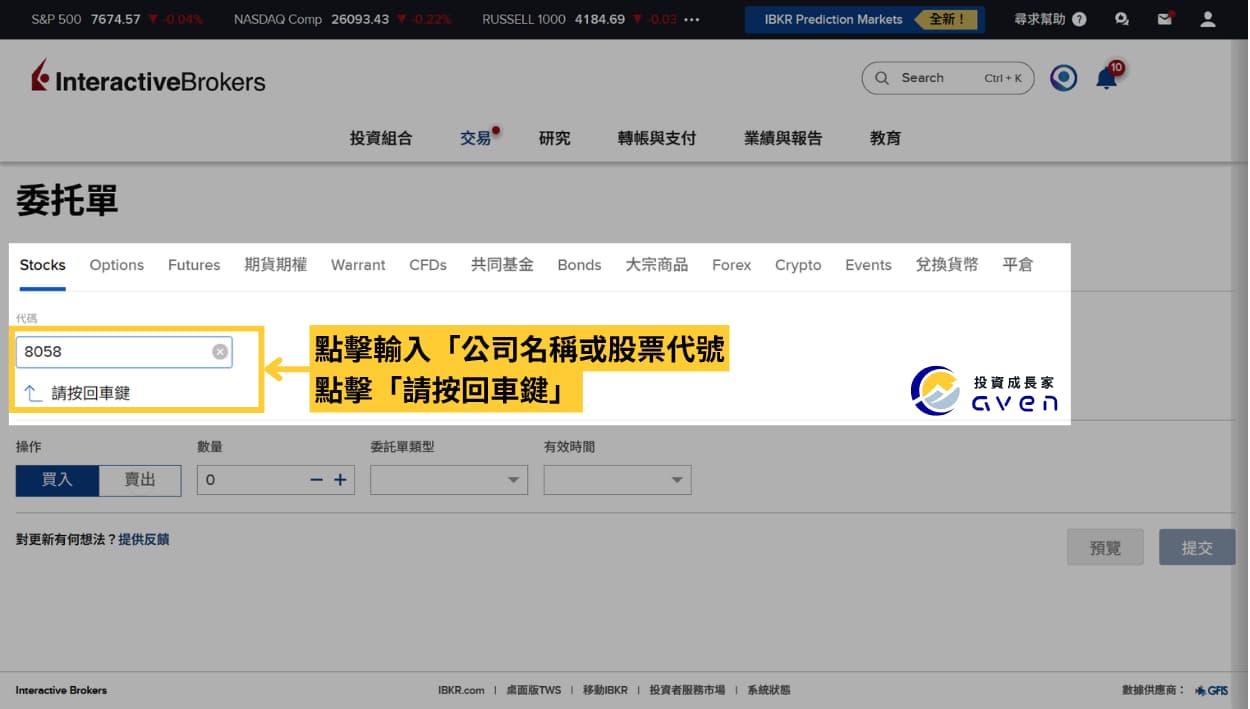This screenshot has height=709, width=1250.
Task: Click the 提交 button
Action: (1197, 548)
